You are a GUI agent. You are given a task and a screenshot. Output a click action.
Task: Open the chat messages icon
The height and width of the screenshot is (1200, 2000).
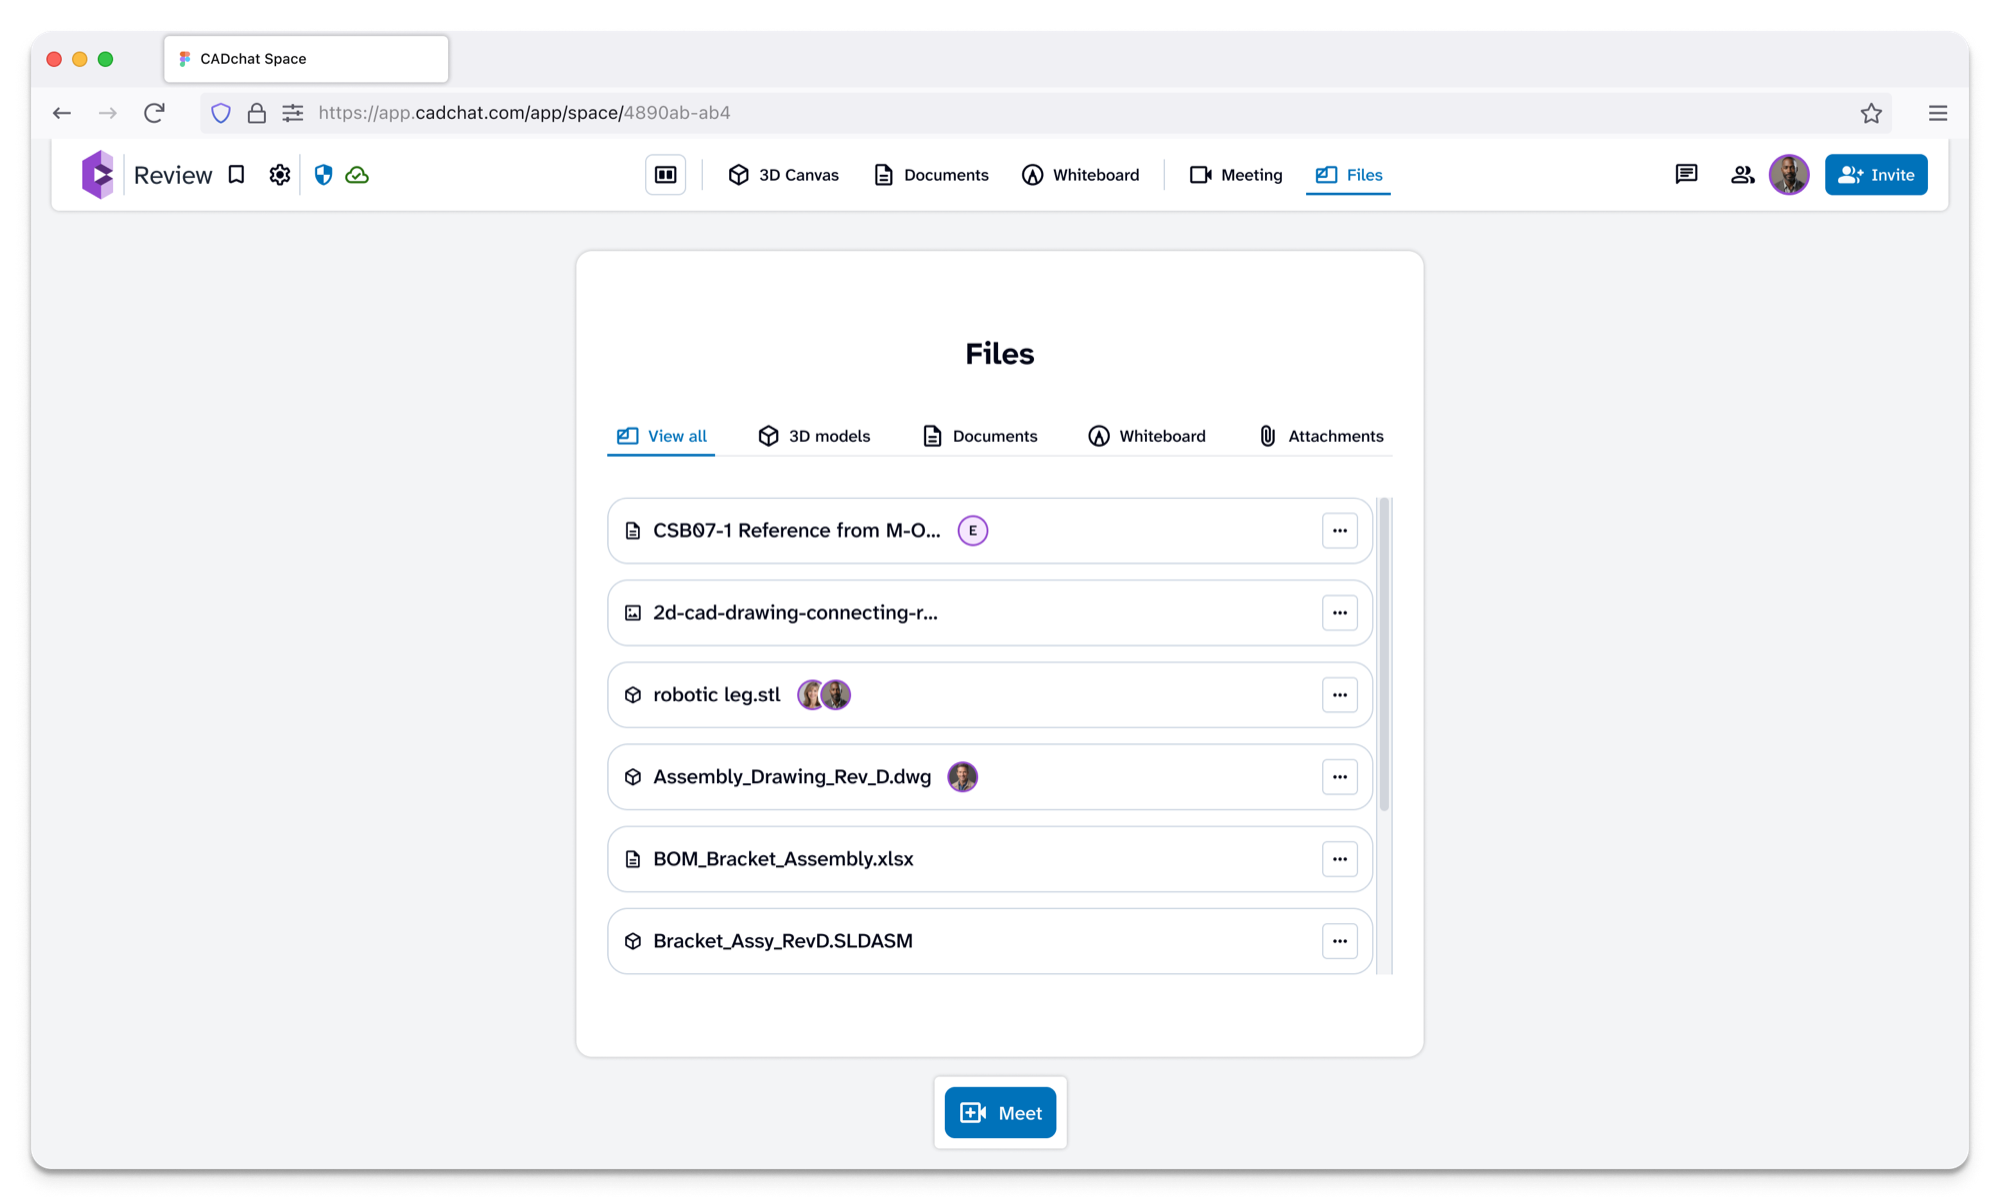coord(1686,175)
